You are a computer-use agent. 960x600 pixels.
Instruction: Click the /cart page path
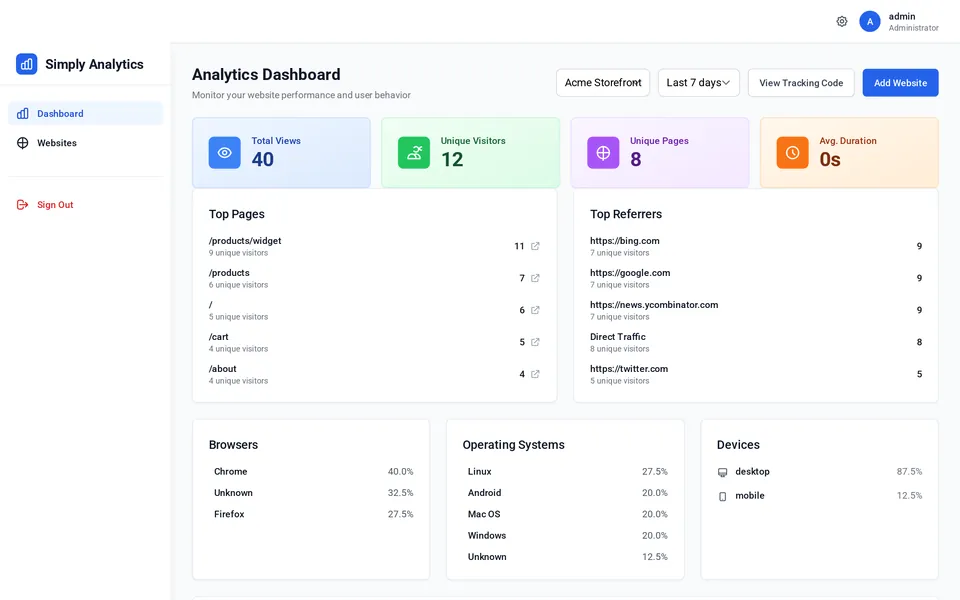(x=219, y=337)
